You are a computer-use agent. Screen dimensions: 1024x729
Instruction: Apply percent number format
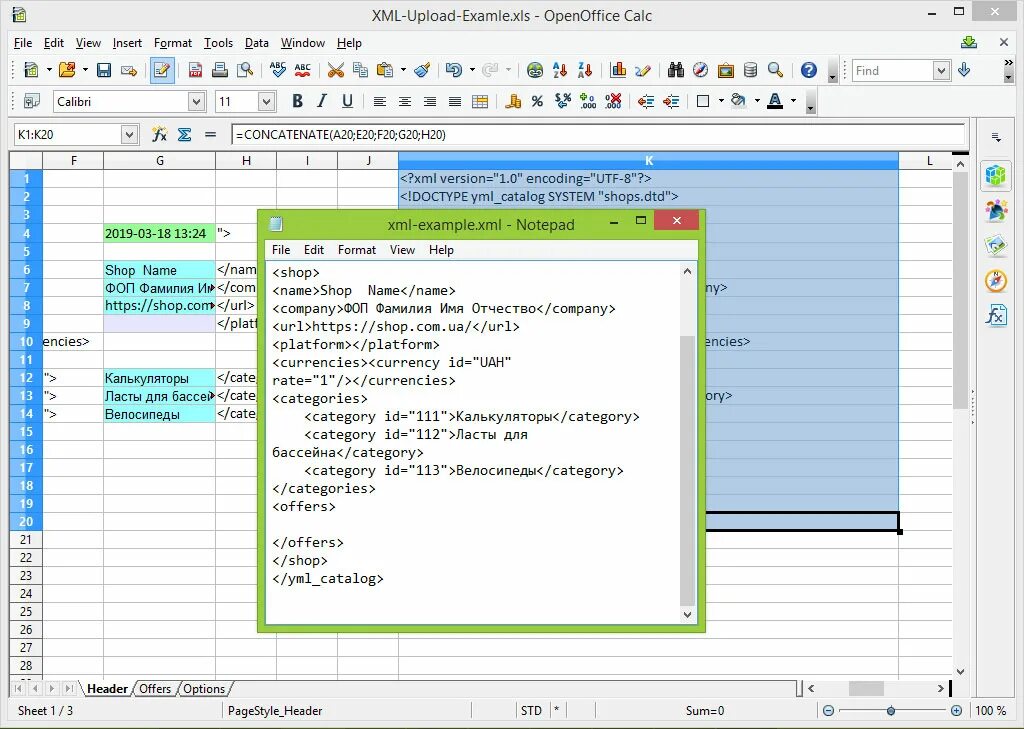point(537,101)
